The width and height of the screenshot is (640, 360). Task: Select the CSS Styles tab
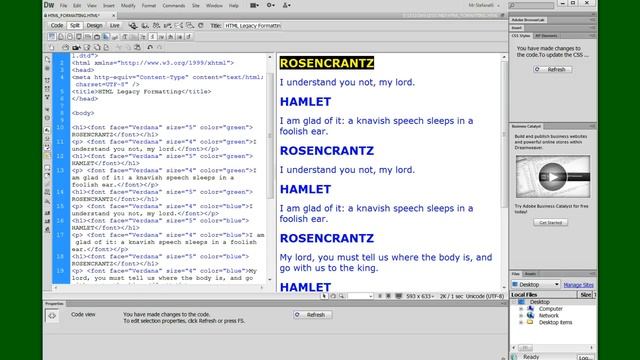521,36
